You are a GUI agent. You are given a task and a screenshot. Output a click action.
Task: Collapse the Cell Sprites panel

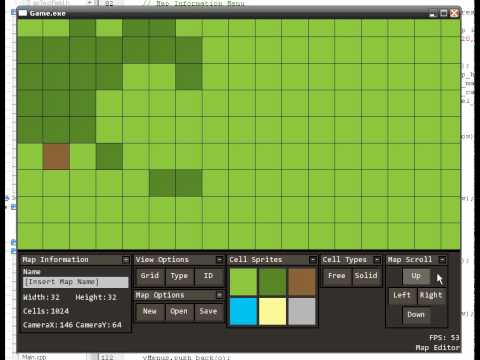[x=313, y=260]
